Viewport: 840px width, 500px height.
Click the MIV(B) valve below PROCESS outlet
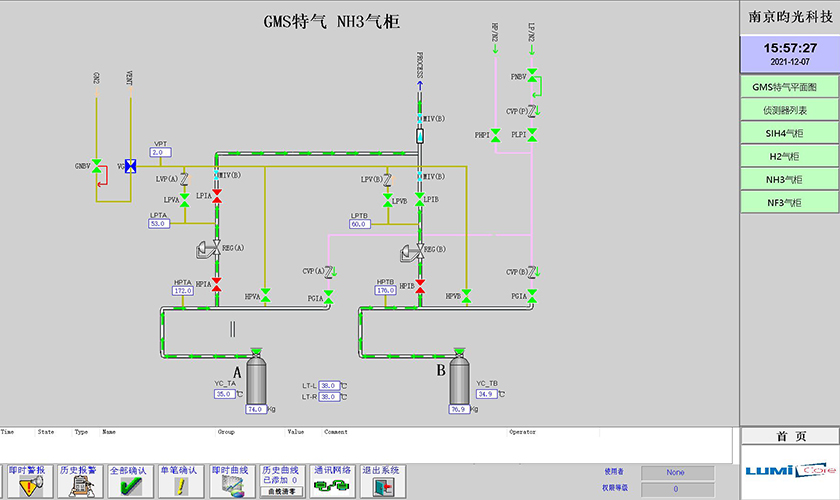(420, 118)
